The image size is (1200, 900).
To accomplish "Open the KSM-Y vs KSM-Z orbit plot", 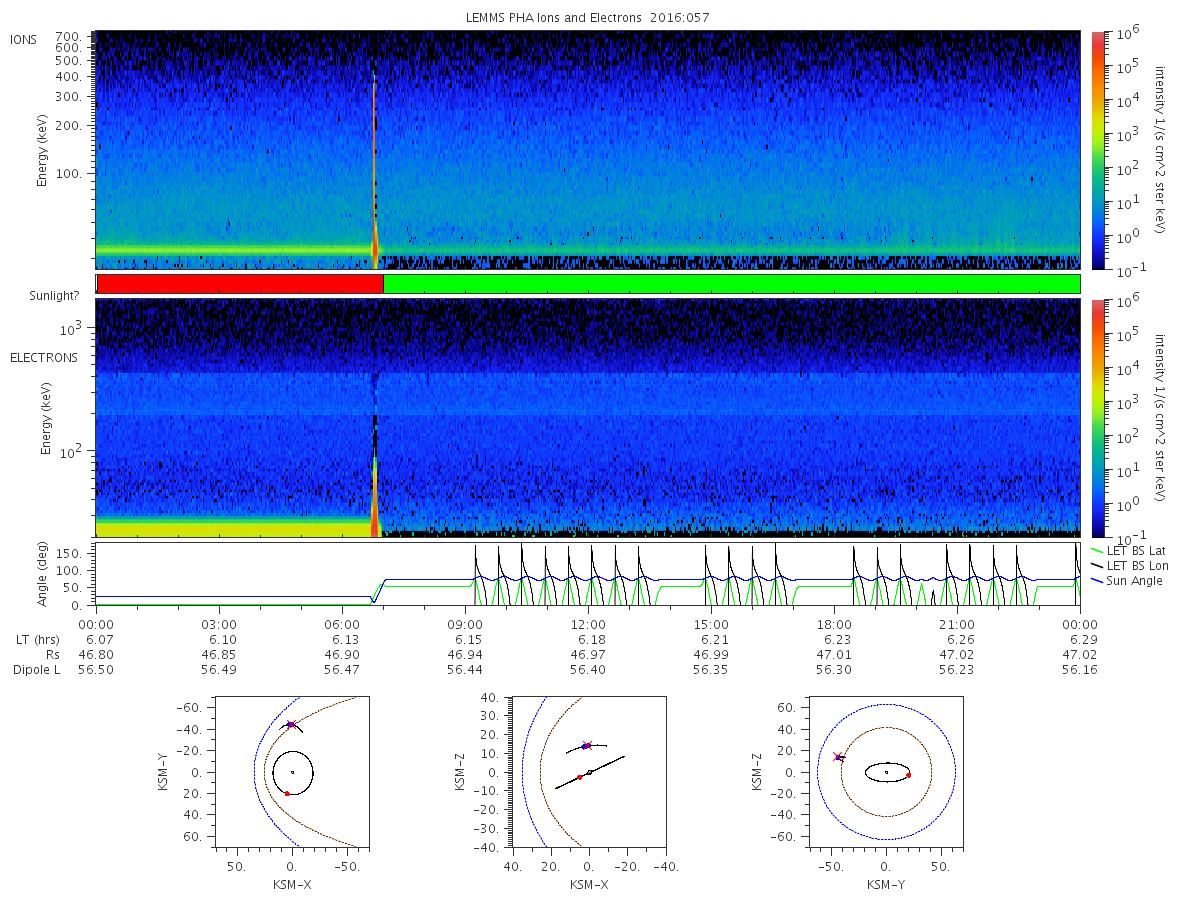I will pos(886,771).
